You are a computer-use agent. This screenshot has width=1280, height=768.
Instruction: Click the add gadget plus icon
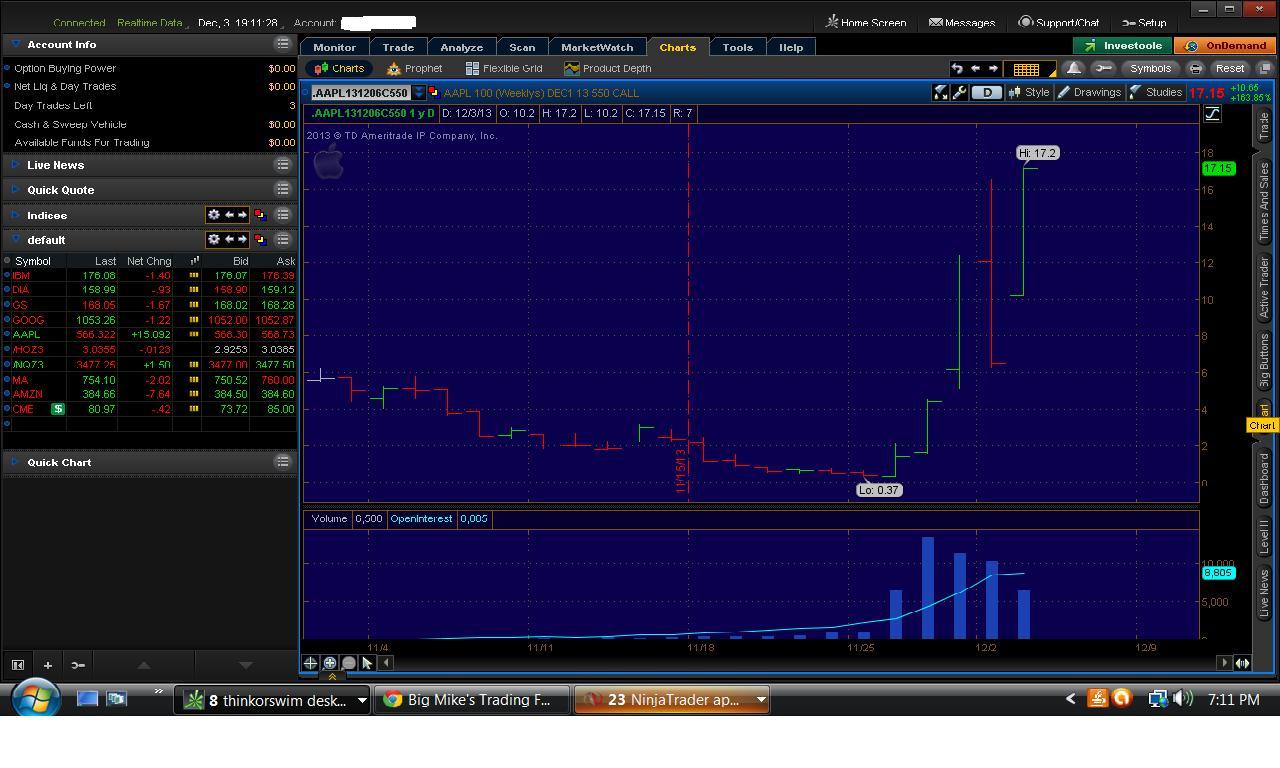(x=47, y=665)
